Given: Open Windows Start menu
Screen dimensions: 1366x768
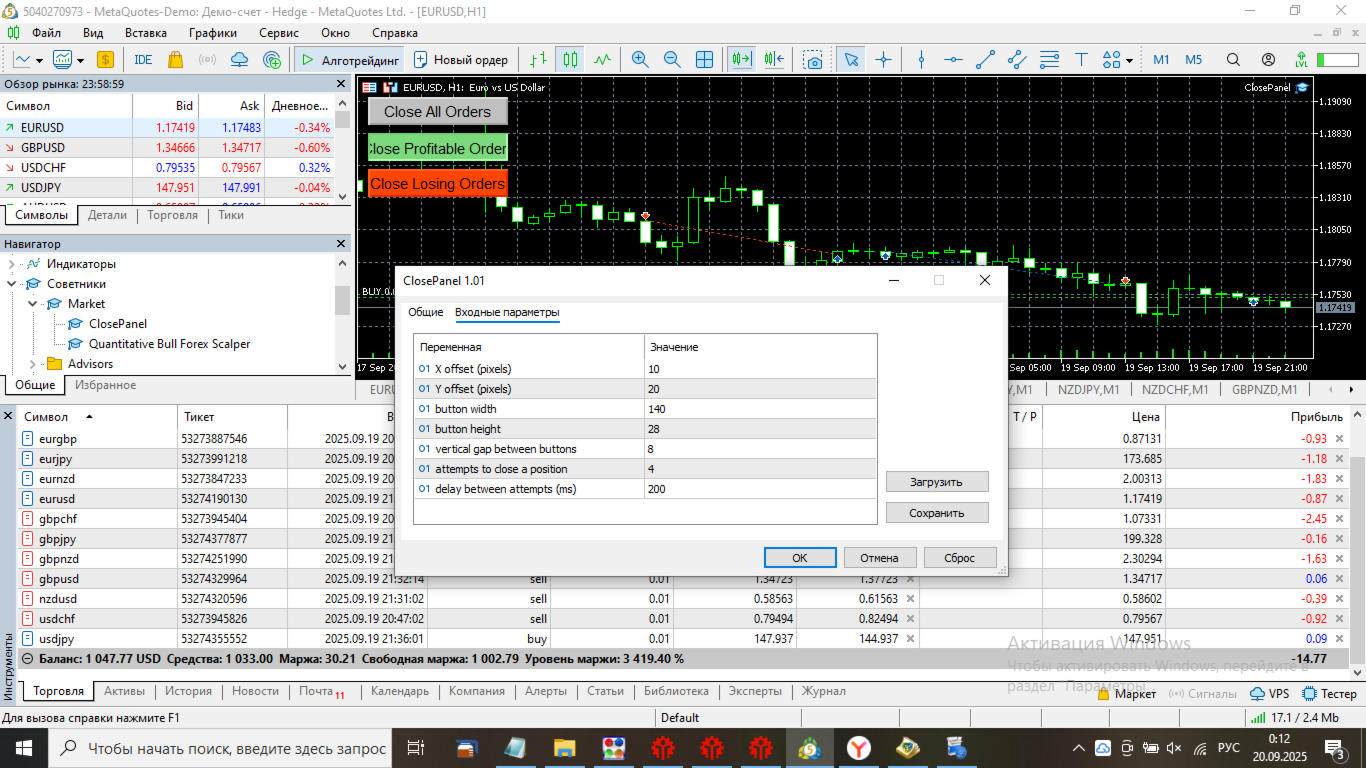Looking at the screenshot, I should point(23,748).
